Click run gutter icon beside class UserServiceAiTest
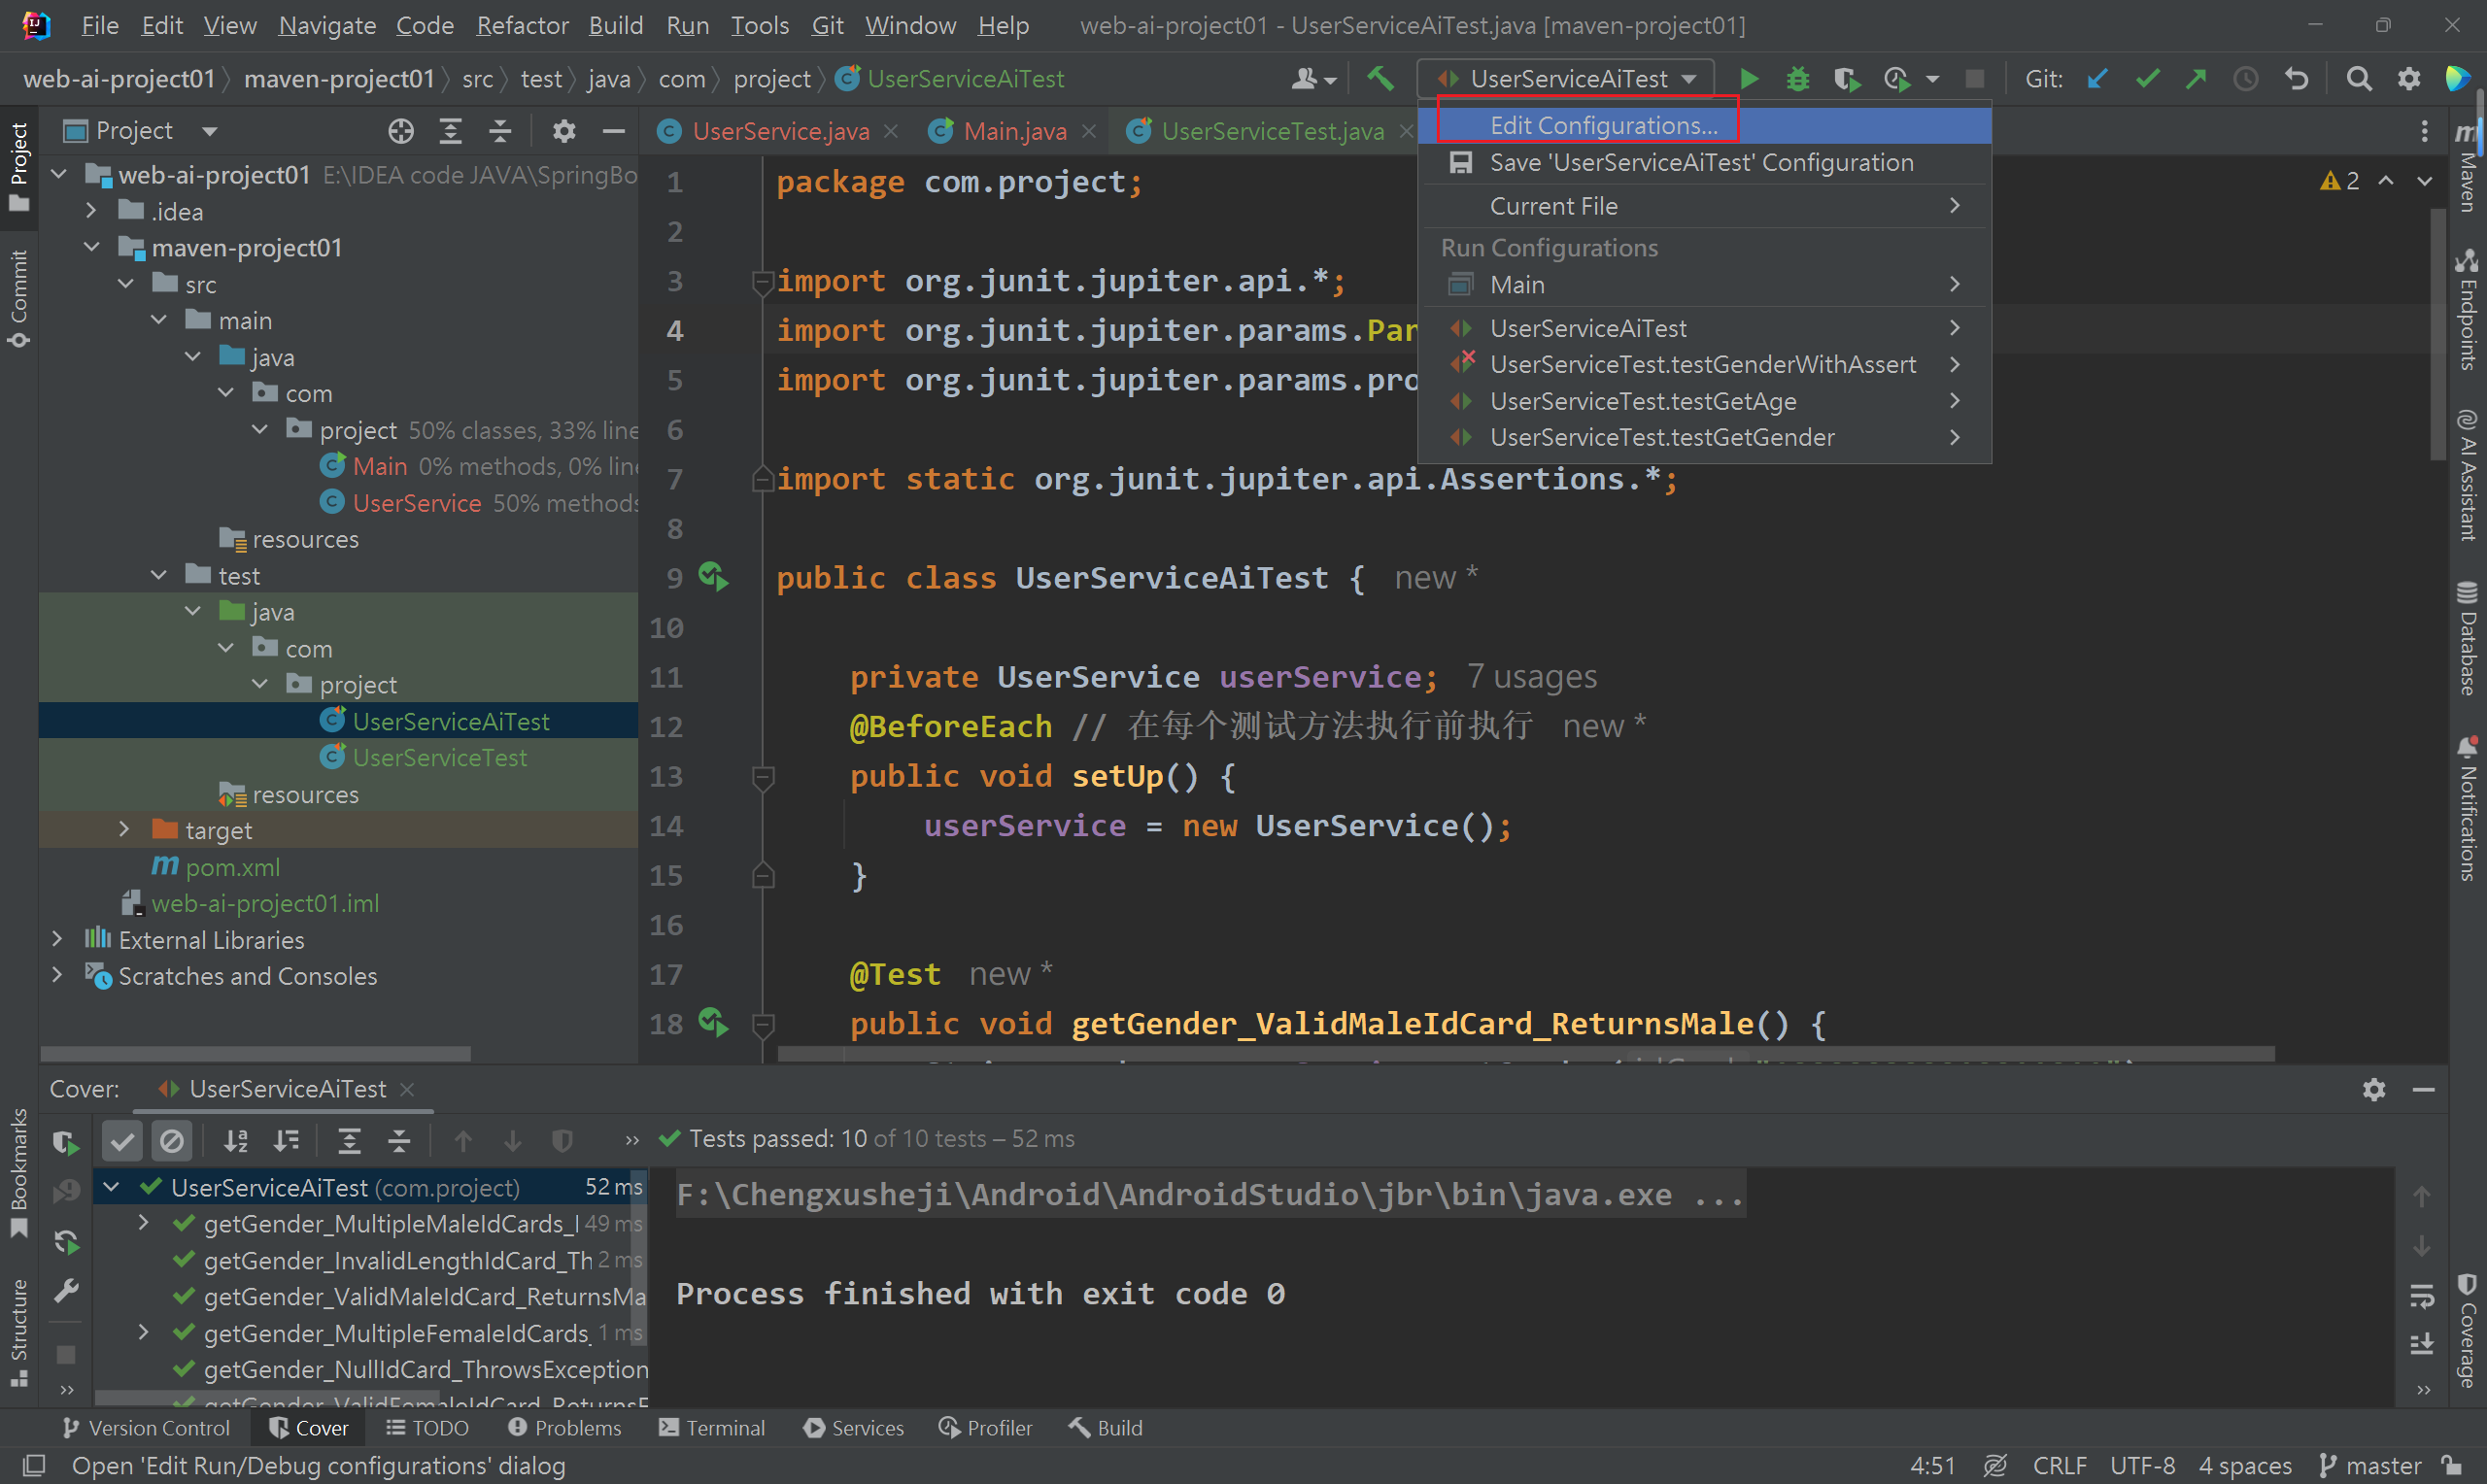 tap(713, 577)
